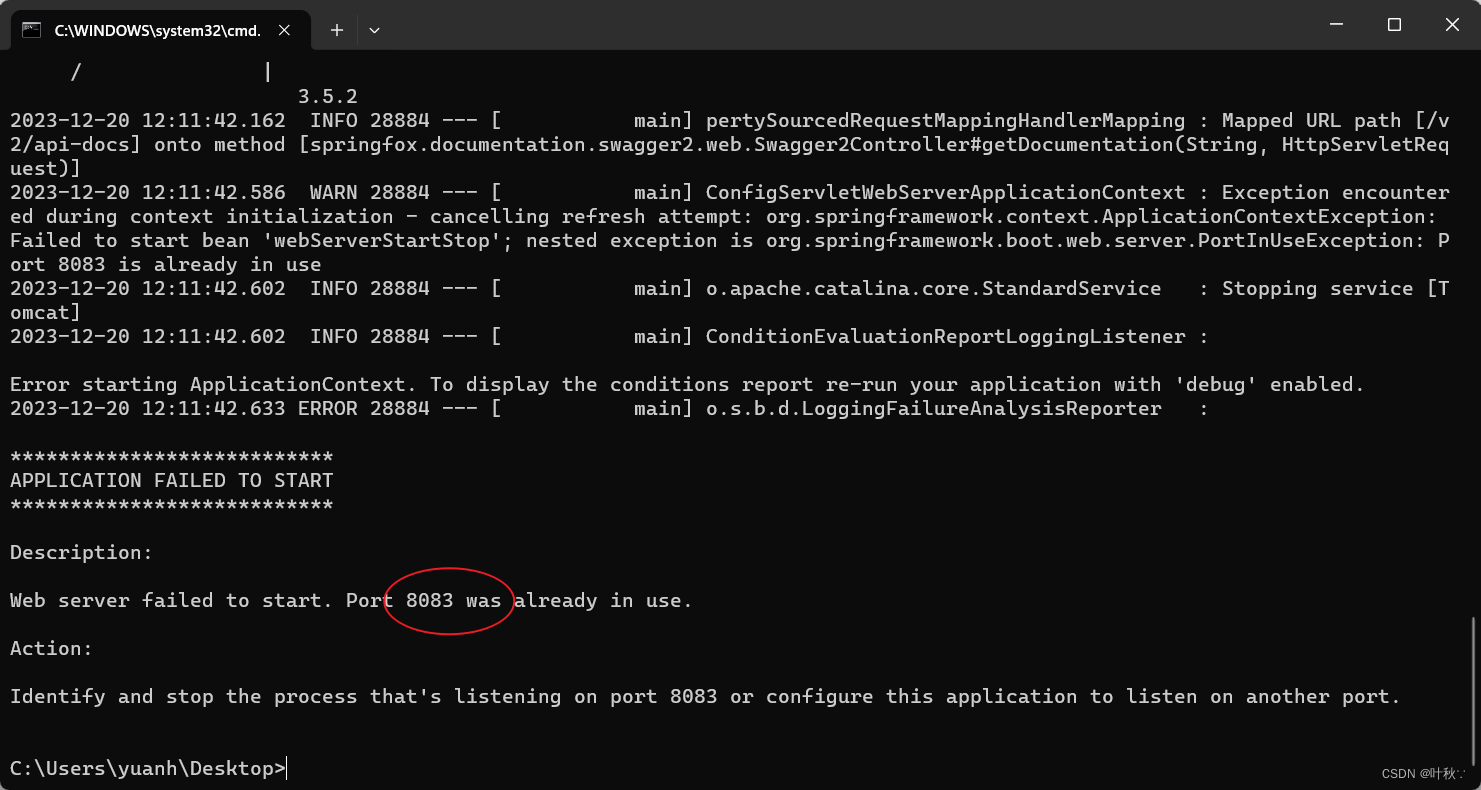This screenshot has width=1481, height=790.
Task: Click timestamp 2023-12-20 12:11:42.633
Action: click(x=148, y=408)
